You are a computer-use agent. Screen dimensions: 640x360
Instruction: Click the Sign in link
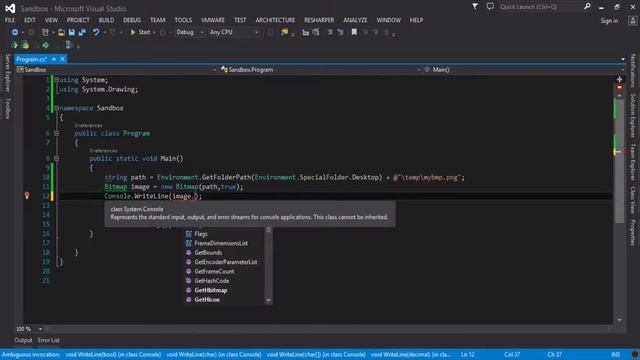[x=609, y=20]
